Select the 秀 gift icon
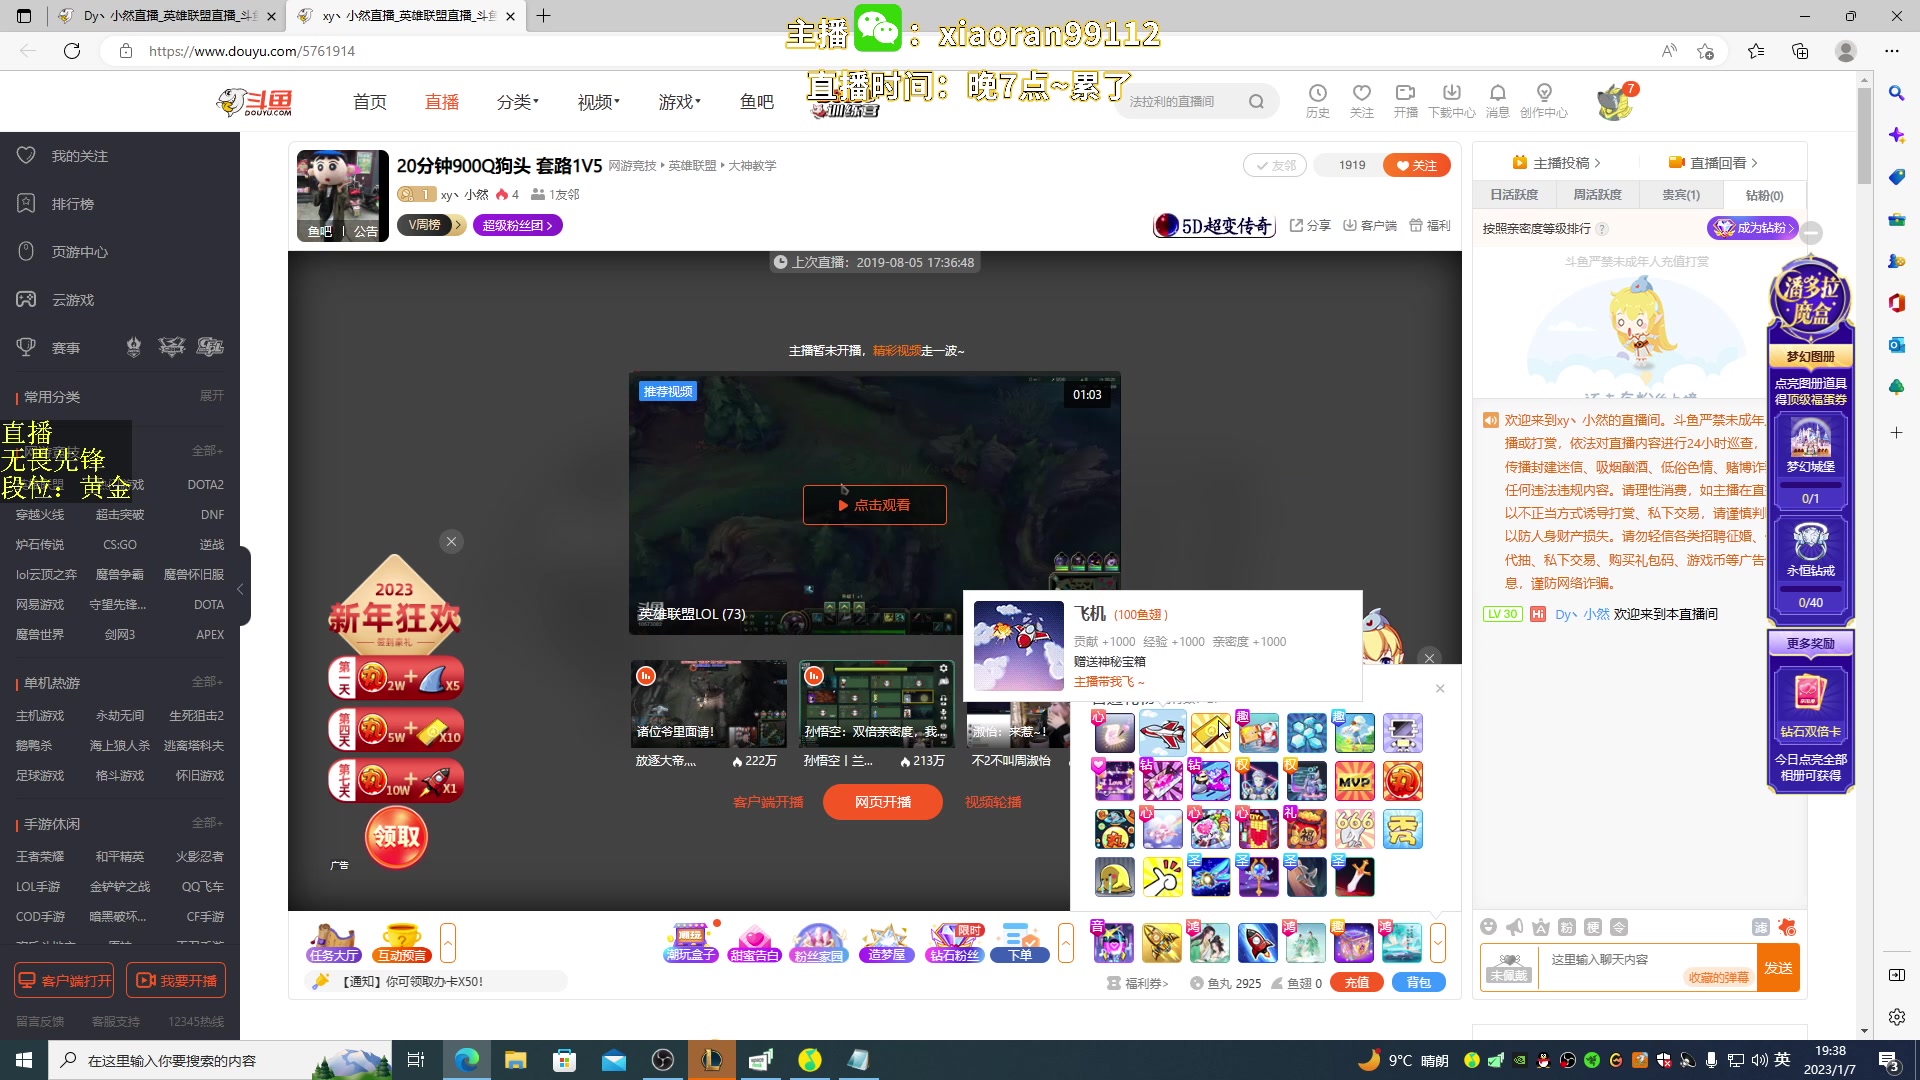 coord(1402,829)
